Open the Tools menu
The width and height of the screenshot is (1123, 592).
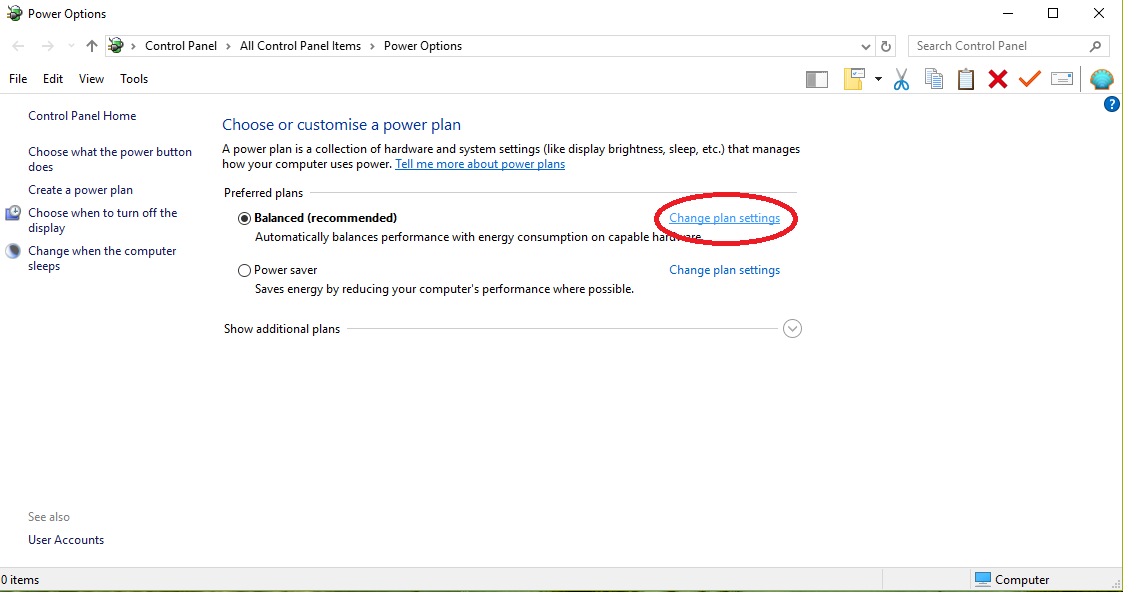[x=134, y=79]
